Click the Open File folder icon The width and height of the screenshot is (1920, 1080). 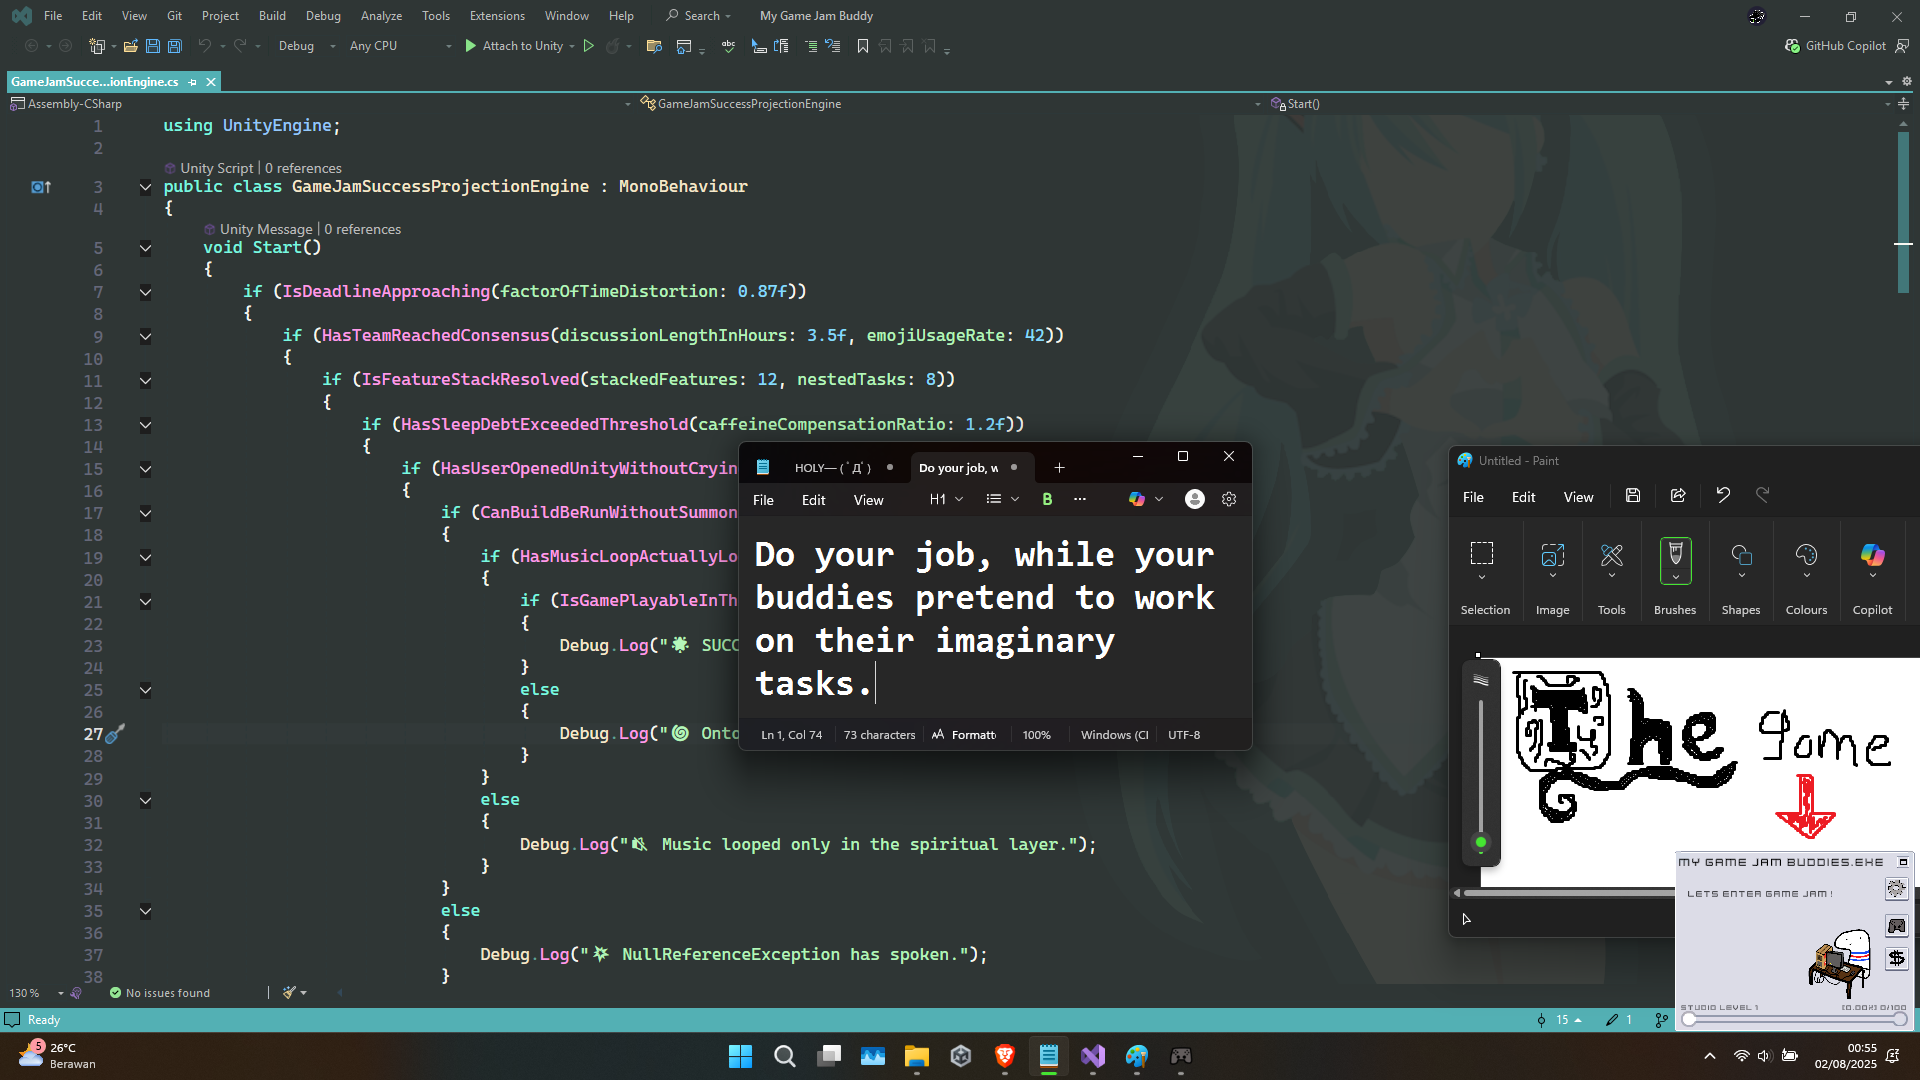pos(130,46)
